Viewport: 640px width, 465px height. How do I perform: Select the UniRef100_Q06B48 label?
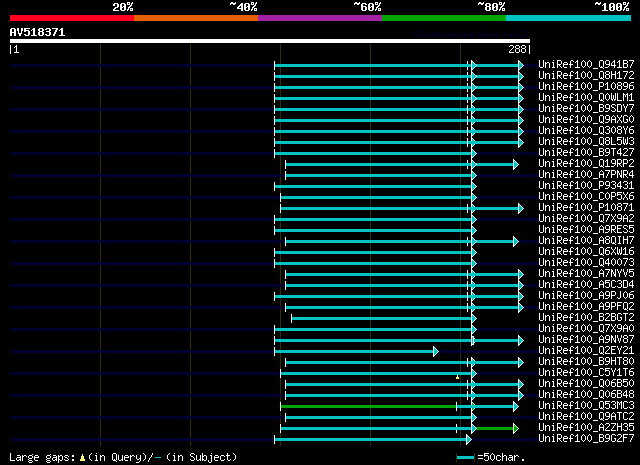pyautogui.click(x=586, y=395)
